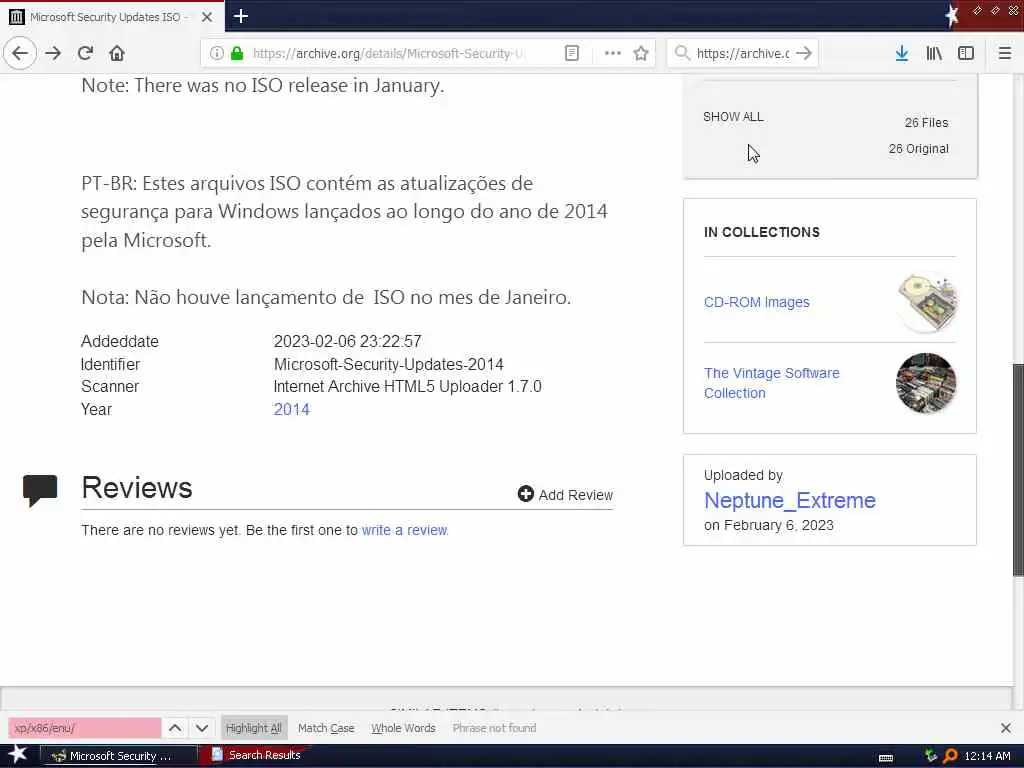
Task: Click Add Review button
Action: [565, 494]
